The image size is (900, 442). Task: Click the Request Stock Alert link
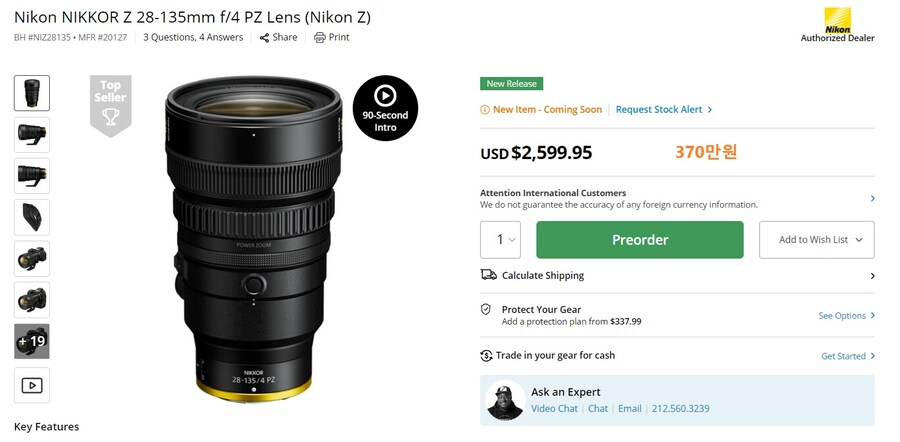pyautogui.click(x=663, y=110)
